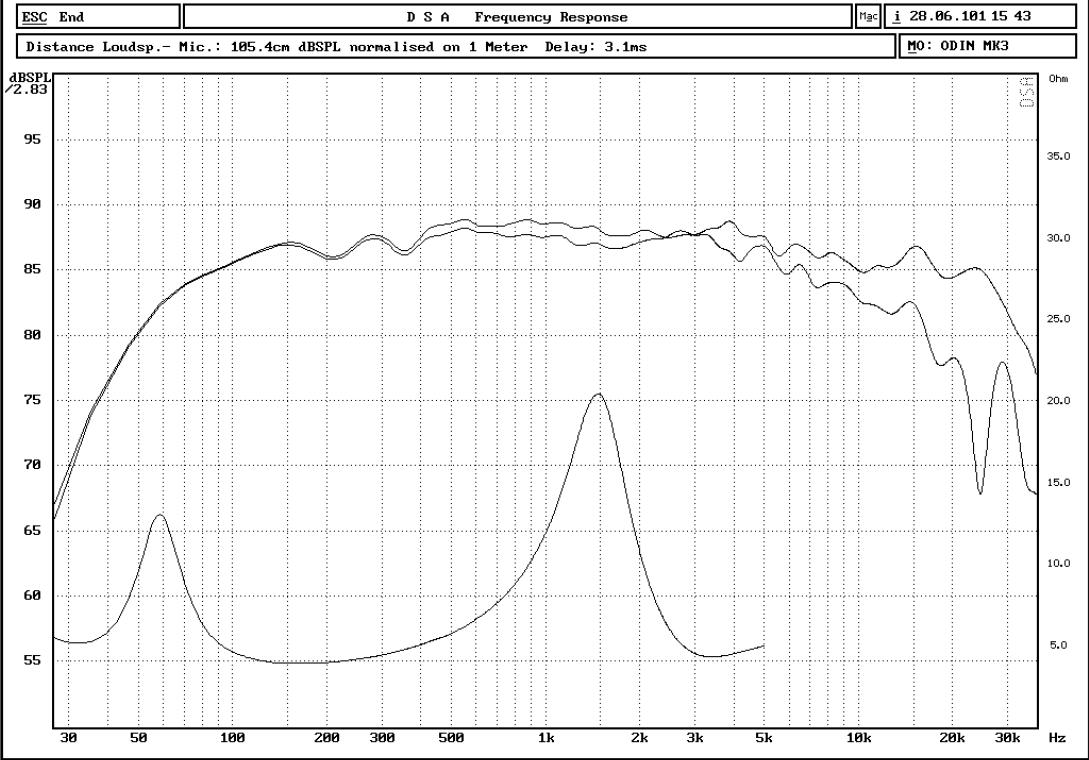Click the DSA Frequency Response title bar
This screenshot has height=760, width=1089.
(516, 17)
